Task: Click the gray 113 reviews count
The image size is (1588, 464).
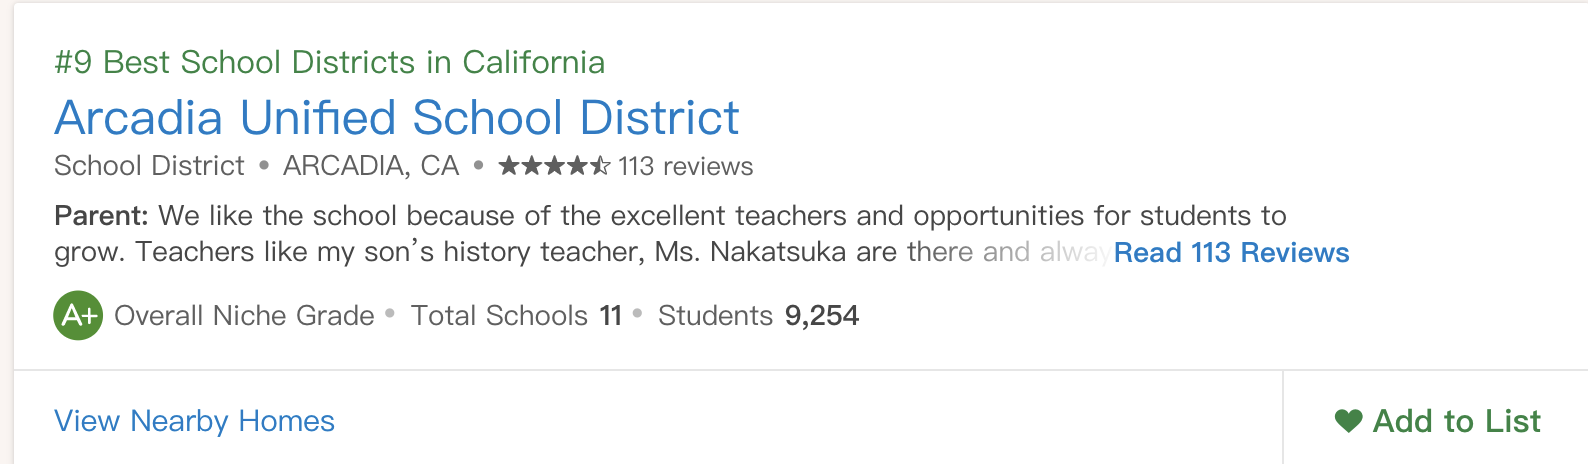Action: pyautogui.click(x=685, y=166)
